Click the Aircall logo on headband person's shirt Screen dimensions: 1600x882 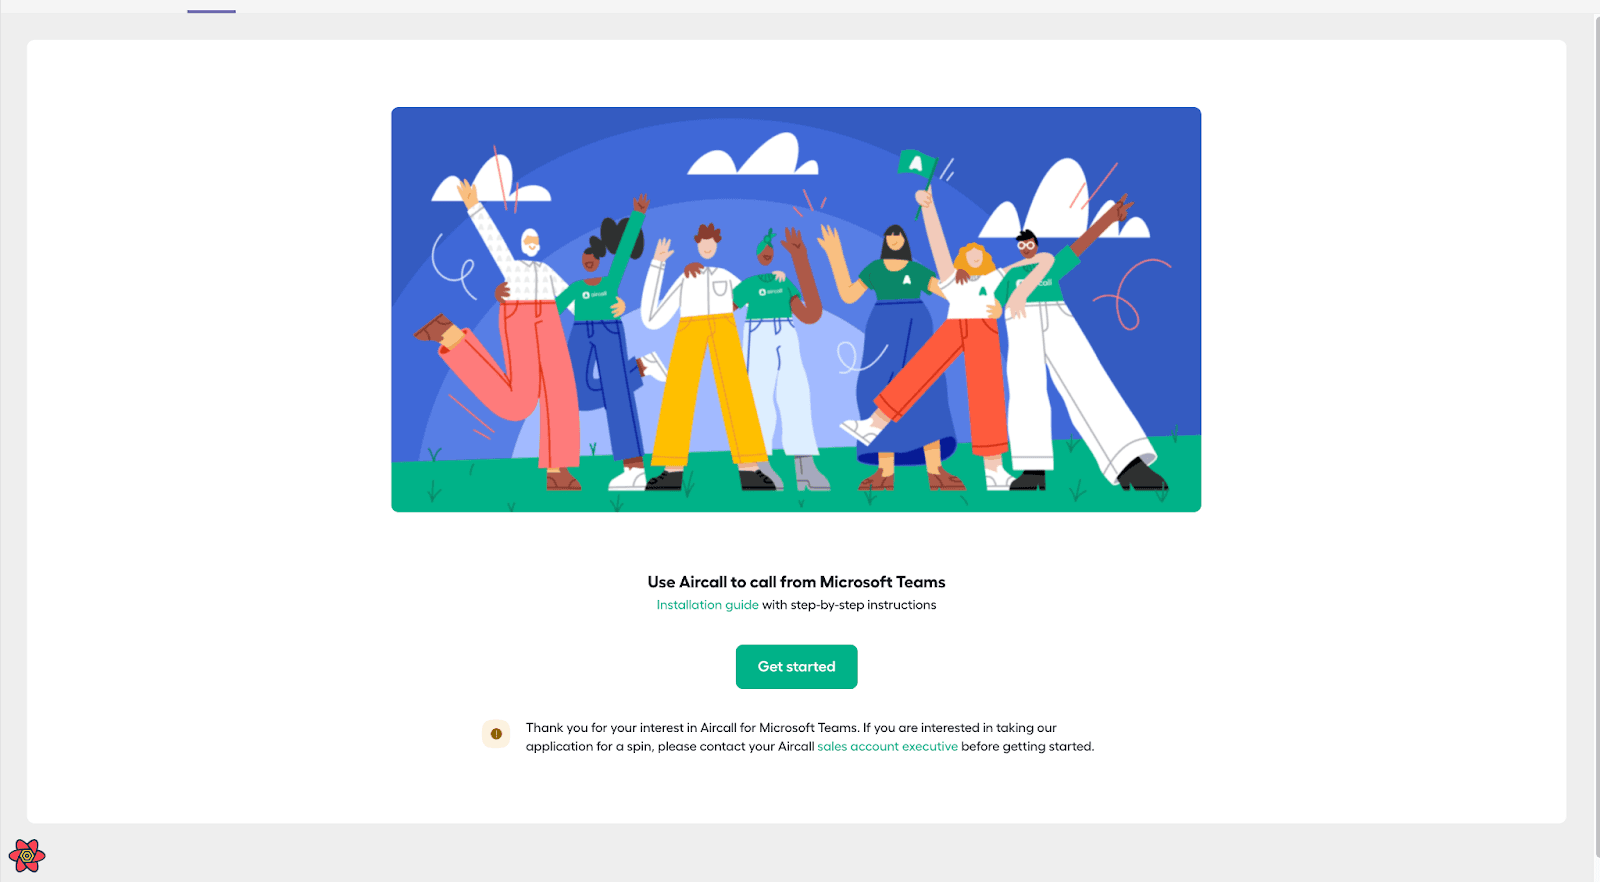pyautogui.click(x=770, y=291)
